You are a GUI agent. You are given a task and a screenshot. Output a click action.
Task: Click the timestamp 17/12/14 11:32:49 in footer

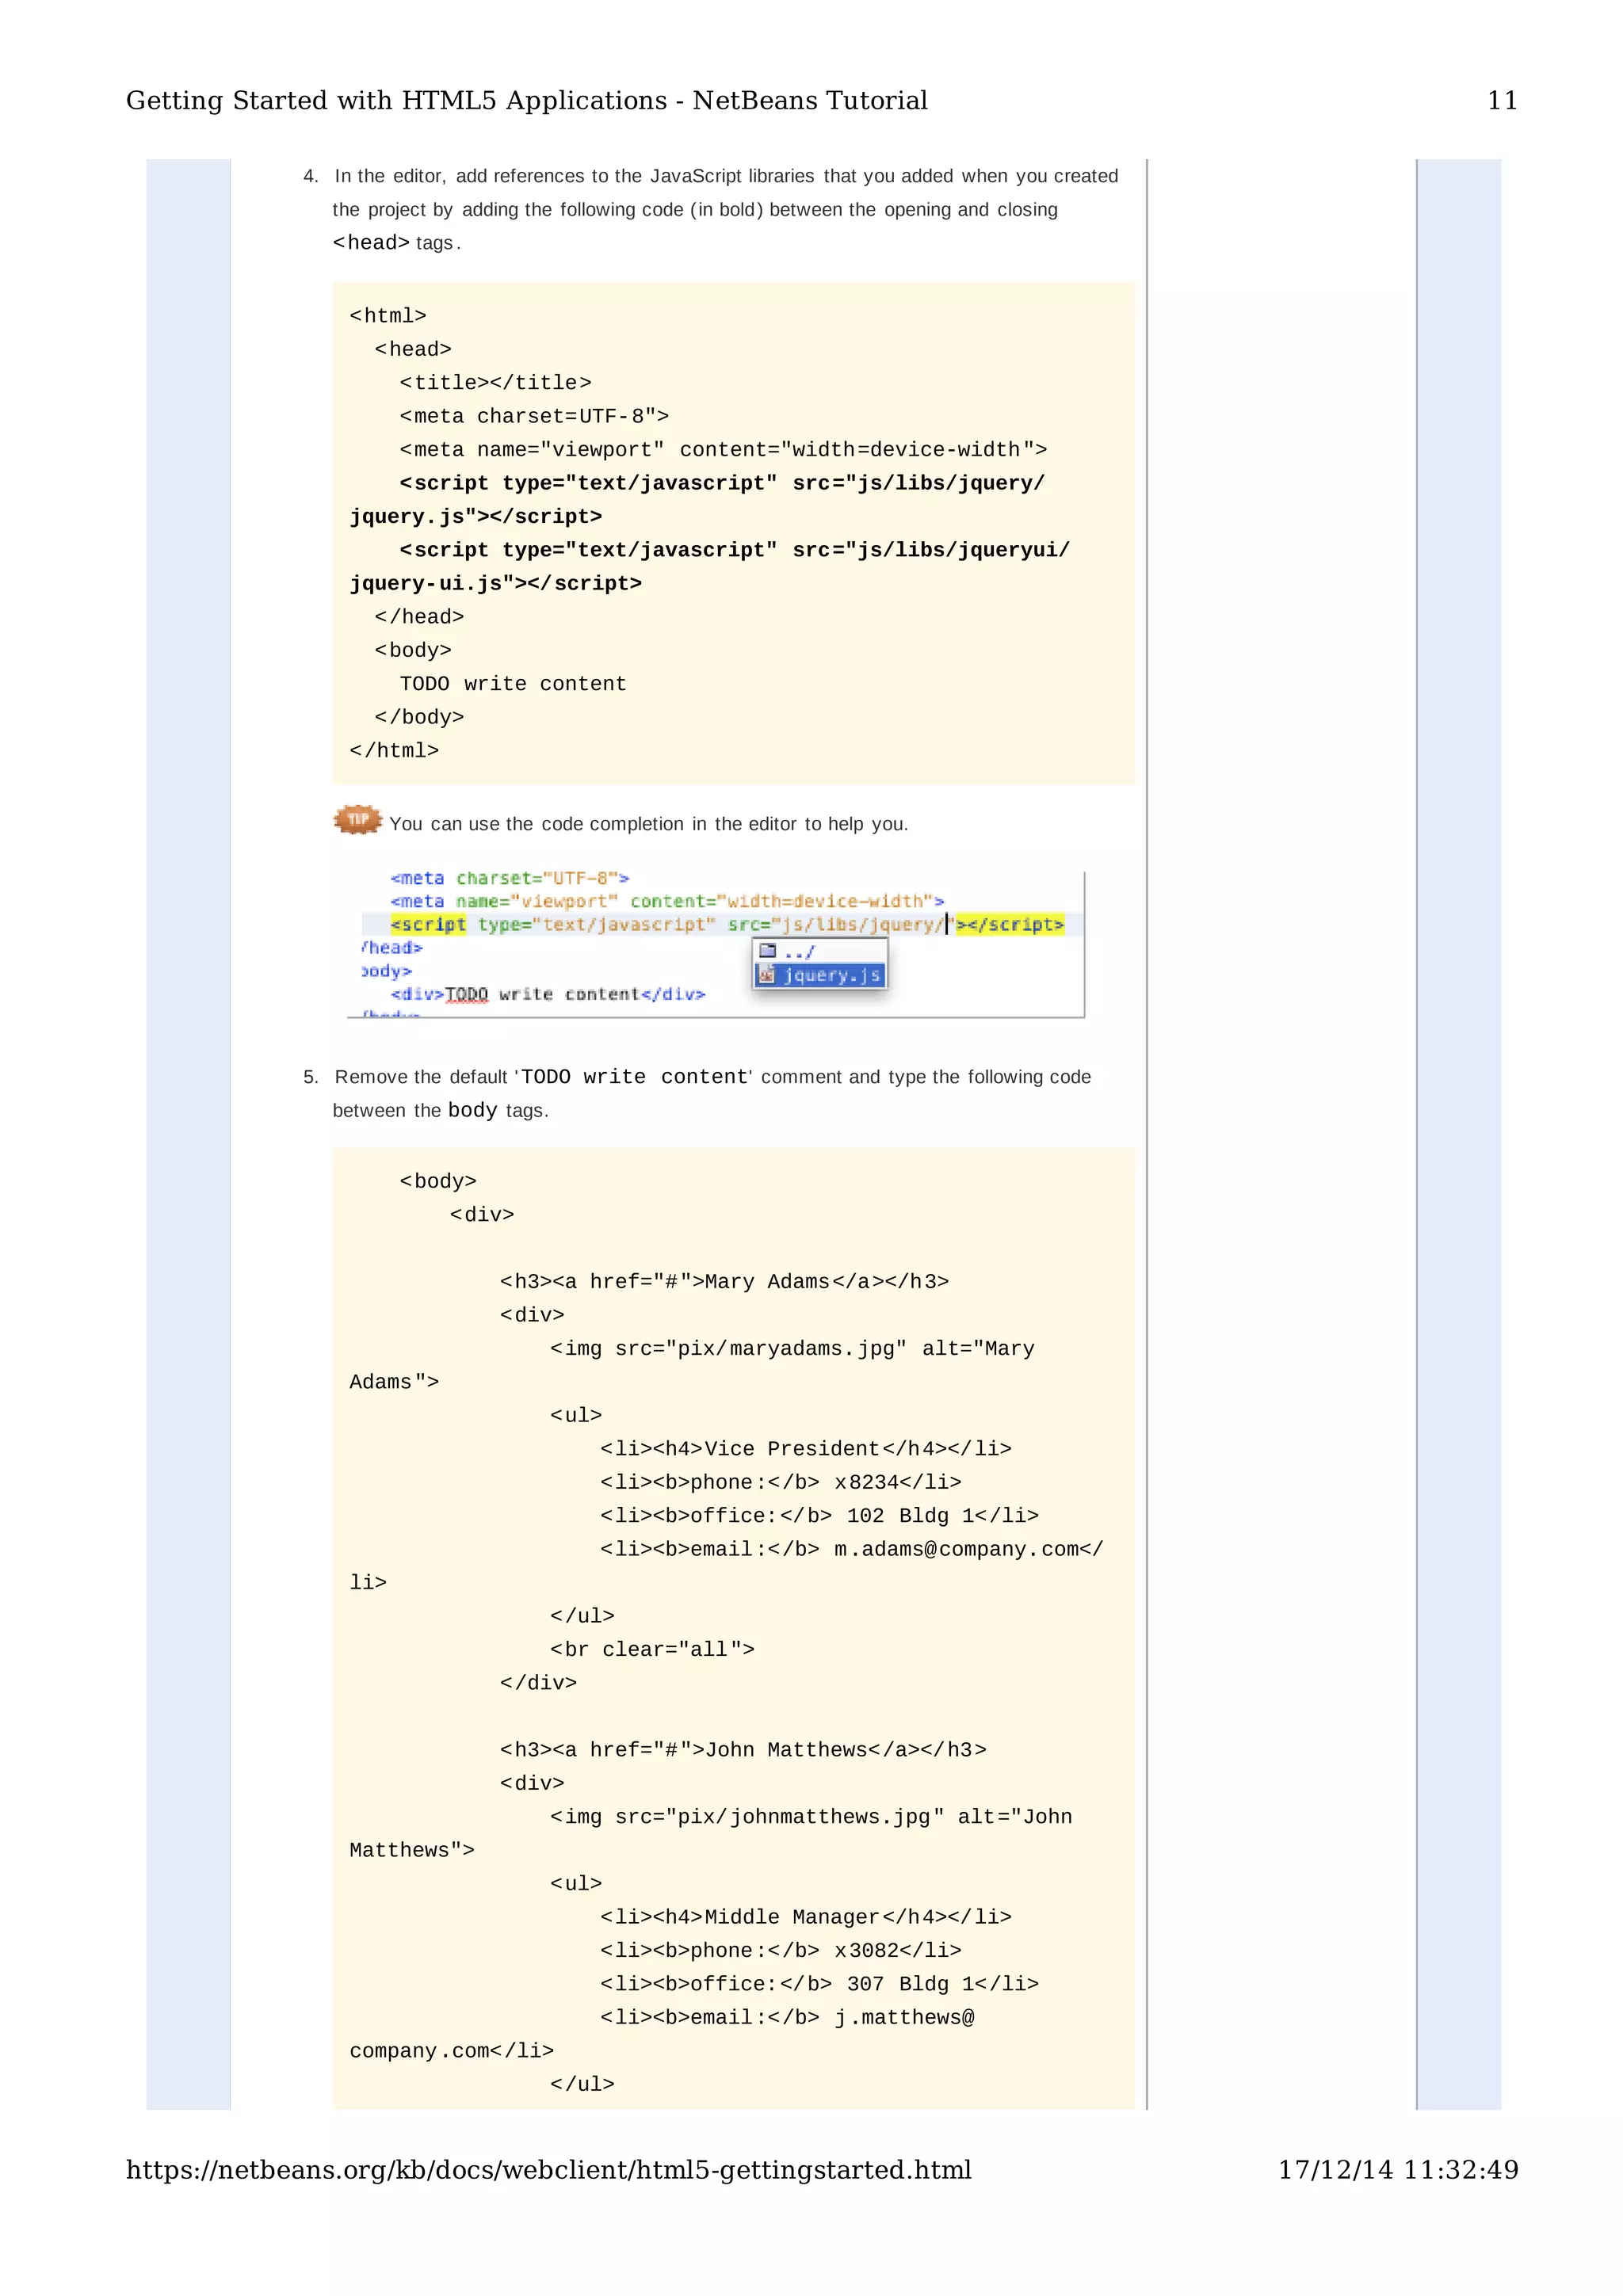coord(1397,2169)
